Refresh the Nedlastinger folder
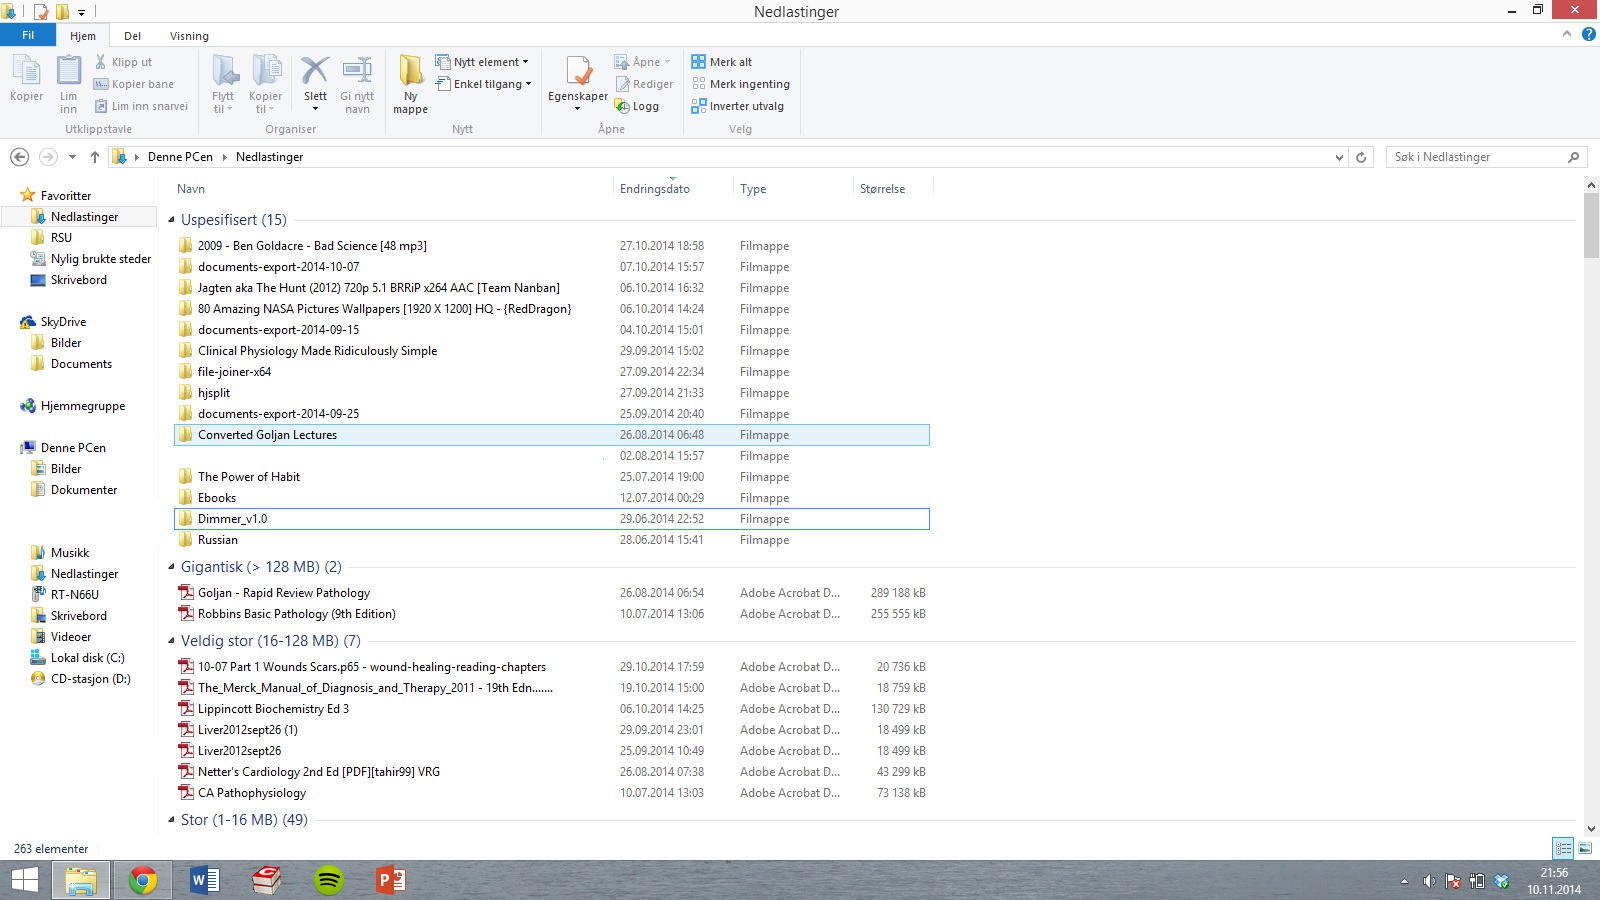The width and height of the screenshot is (1600, 900). click(x=1360, y=157)
